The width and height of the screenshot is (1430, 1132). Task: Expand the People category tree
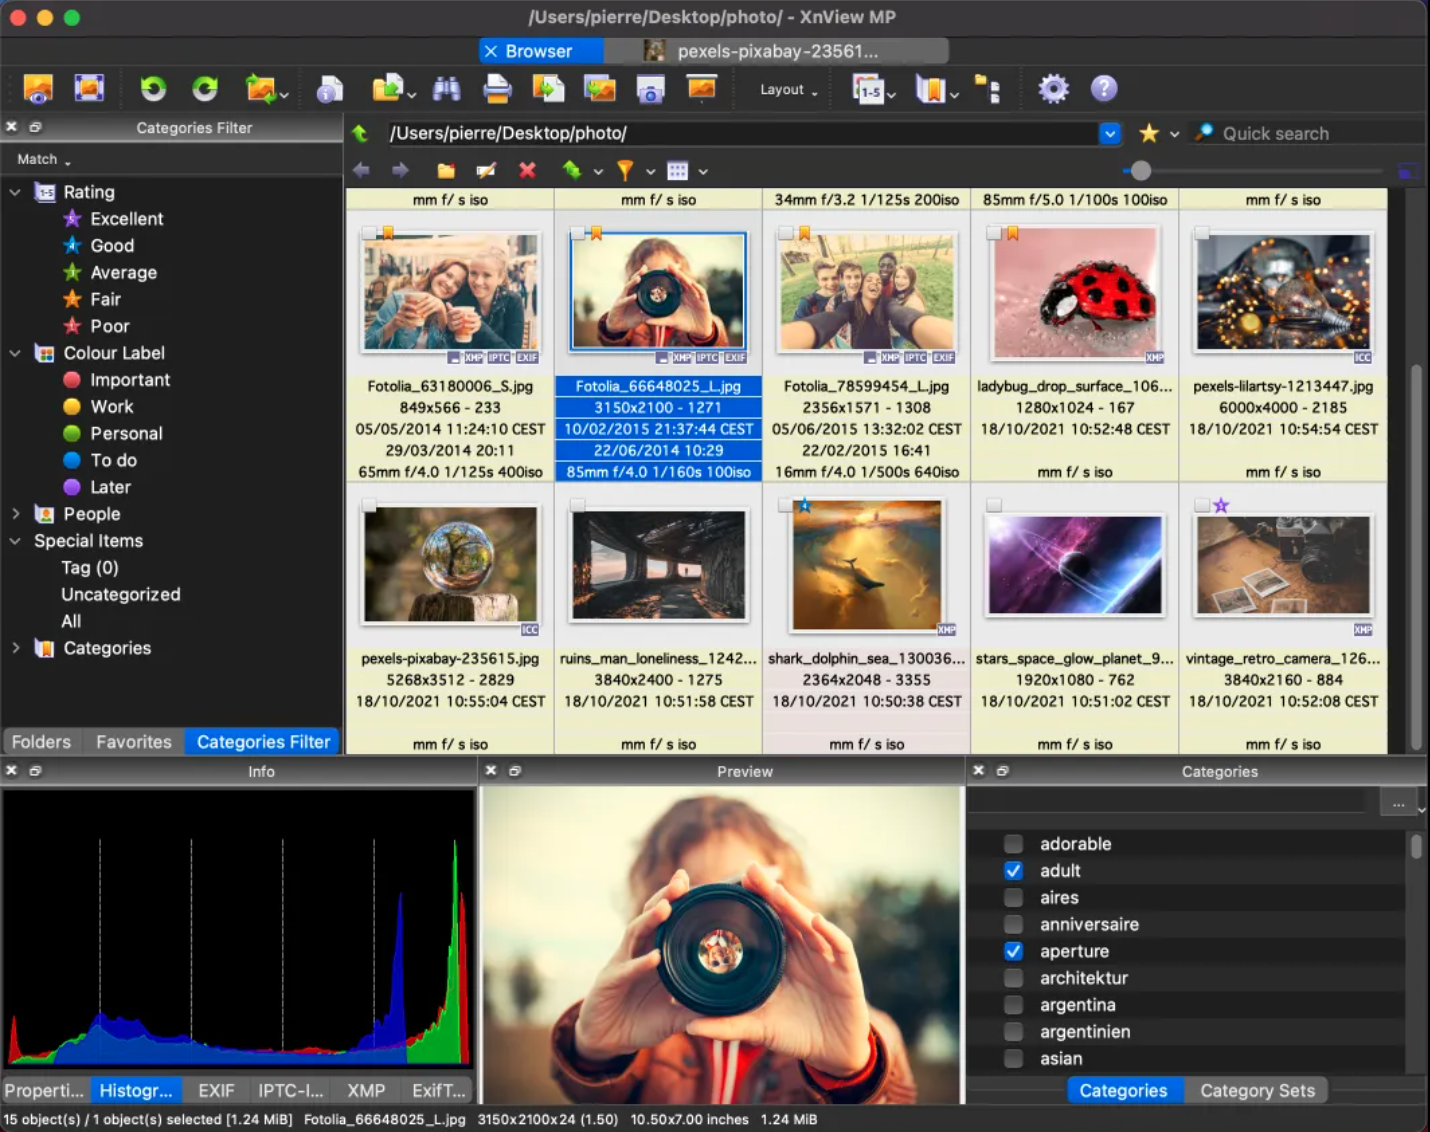[15, 513]
